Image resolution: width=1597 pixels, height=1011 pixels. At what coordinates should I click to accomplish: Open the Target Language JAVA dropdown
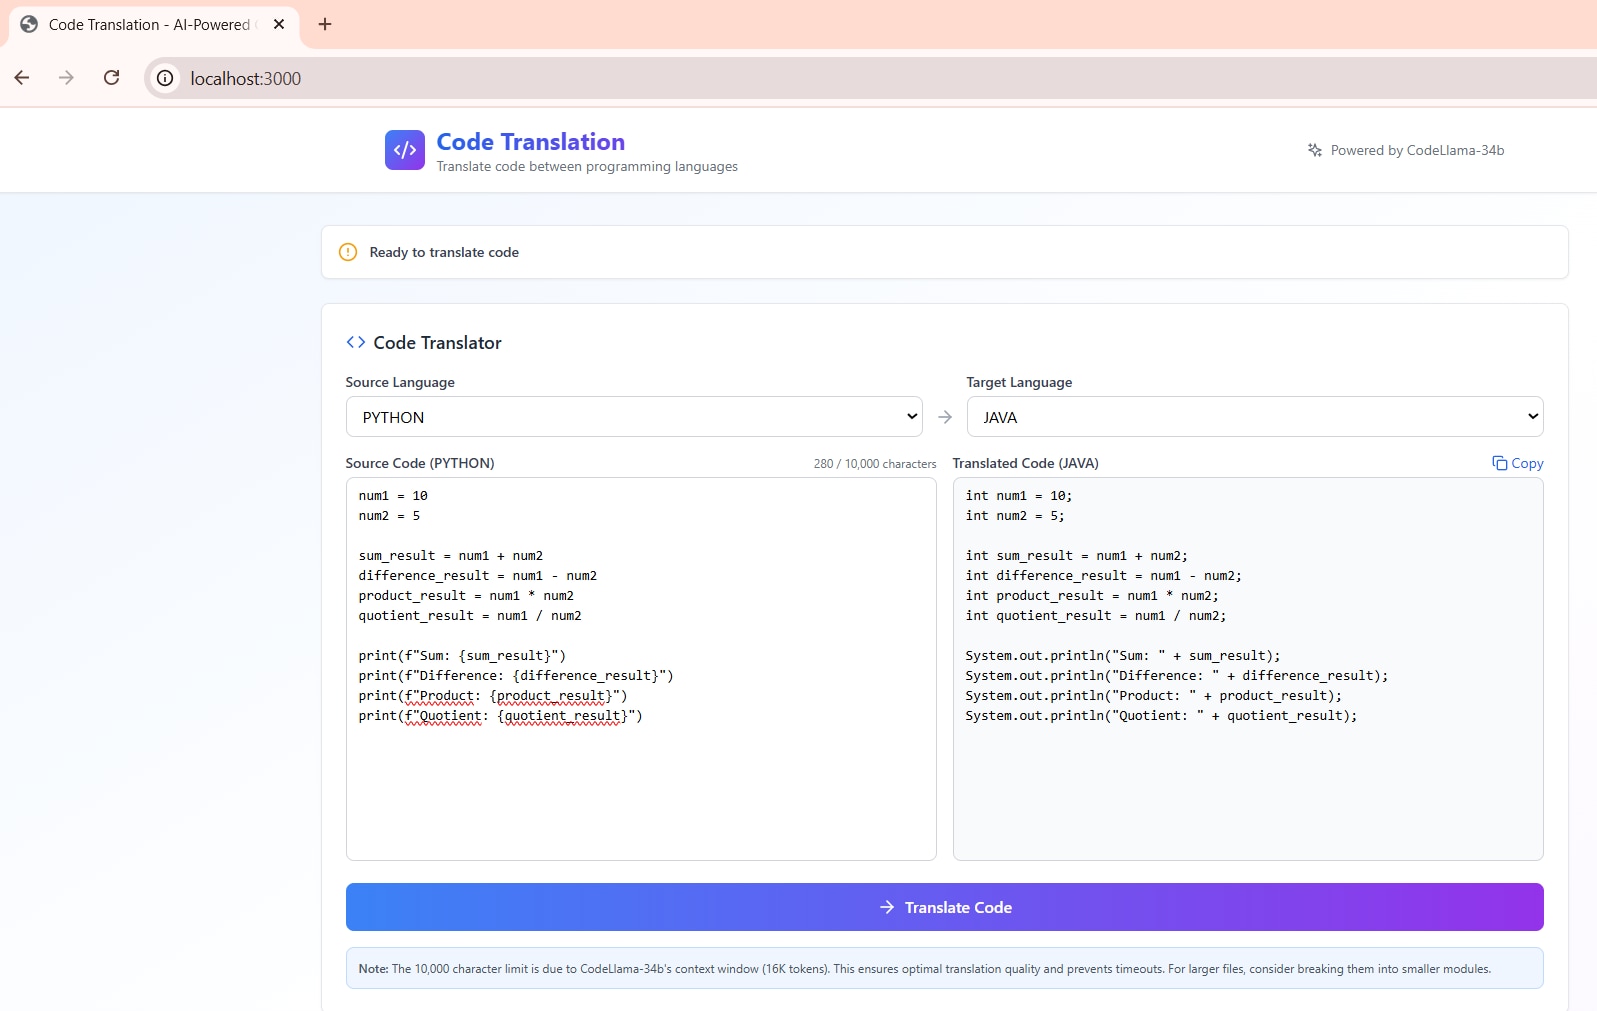[x=1255, y=417]
